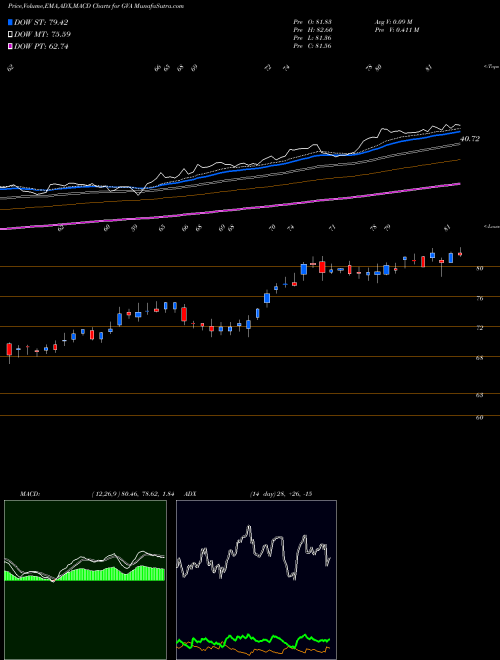Click the 60 price axis label
The height and width of the screenshot is (660, 500).
tap(479, 418)
